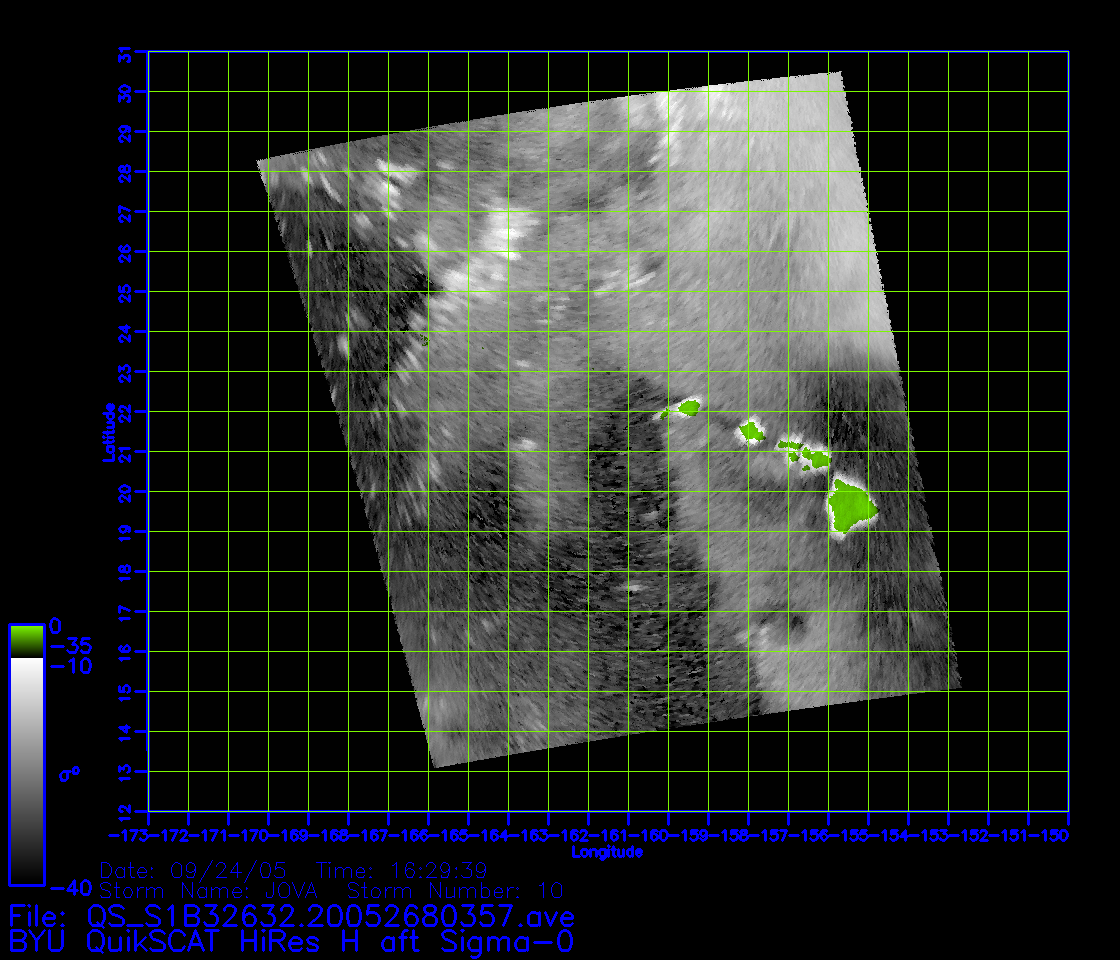Select the Longitude axis title
Viewport: 1120px width, 960px height.
607,852
